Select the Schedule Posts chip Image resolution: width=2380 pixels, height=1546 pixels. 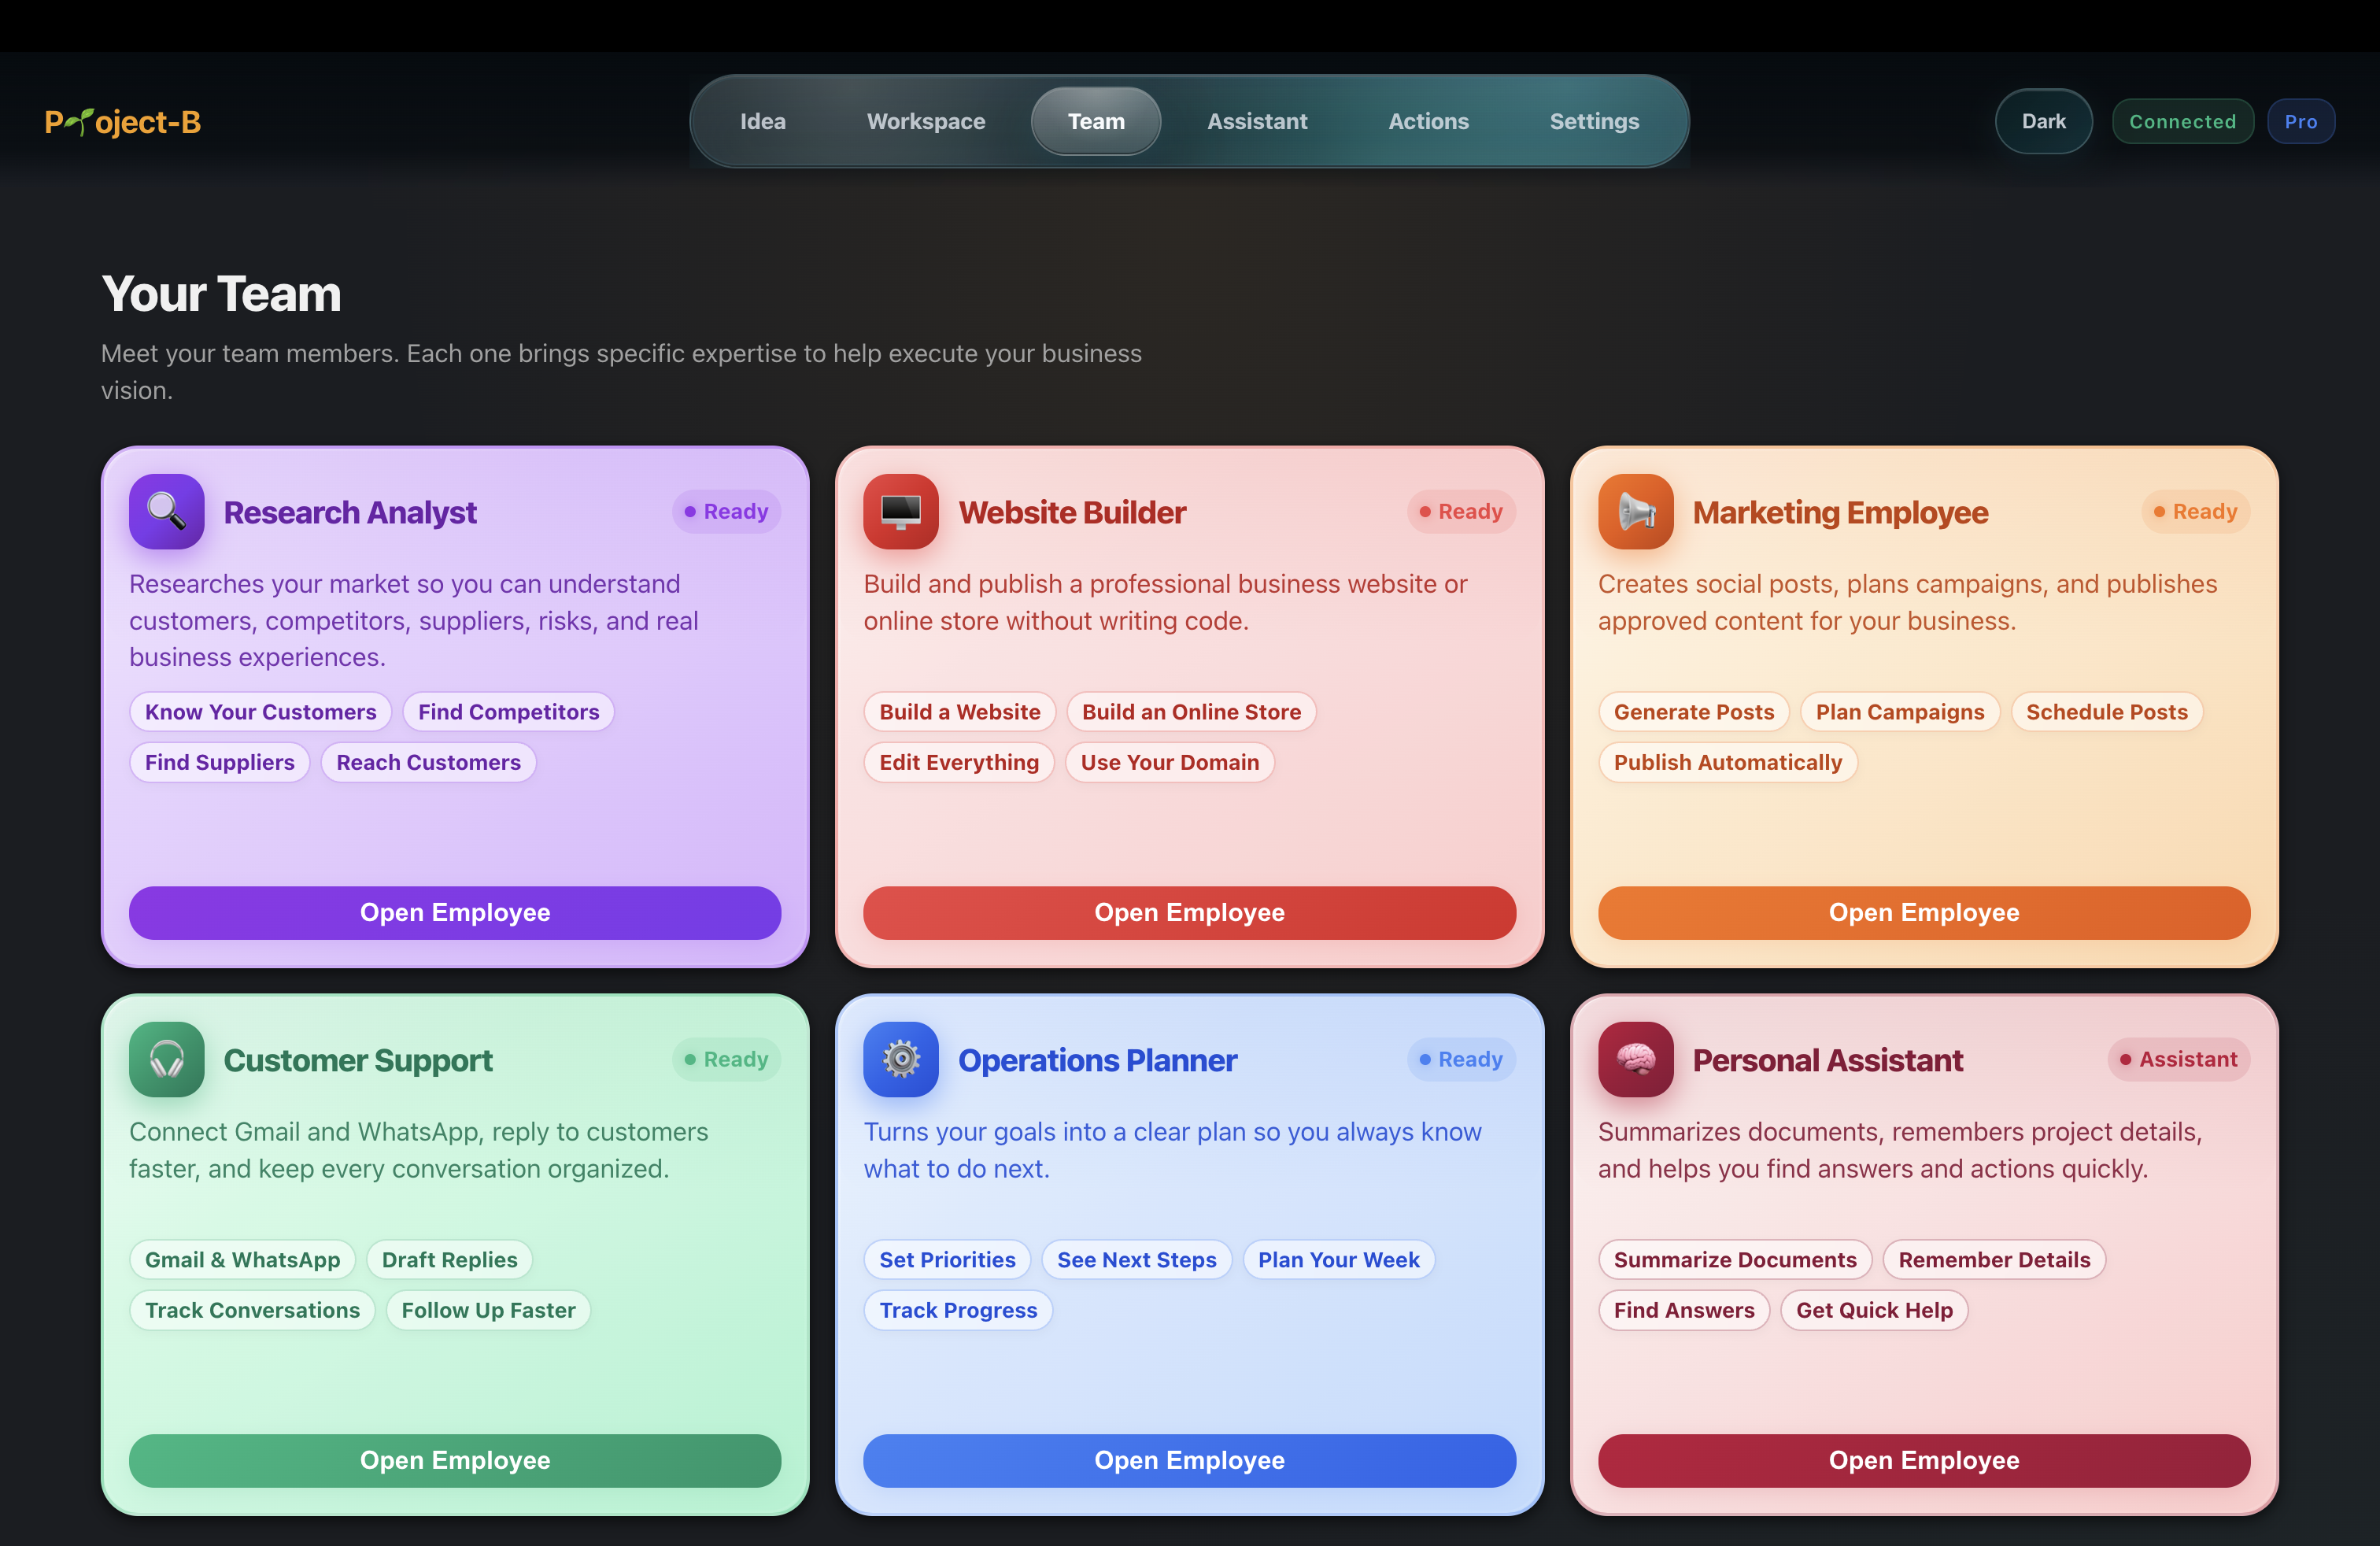pyautogui.click(x=2106, y=711)
